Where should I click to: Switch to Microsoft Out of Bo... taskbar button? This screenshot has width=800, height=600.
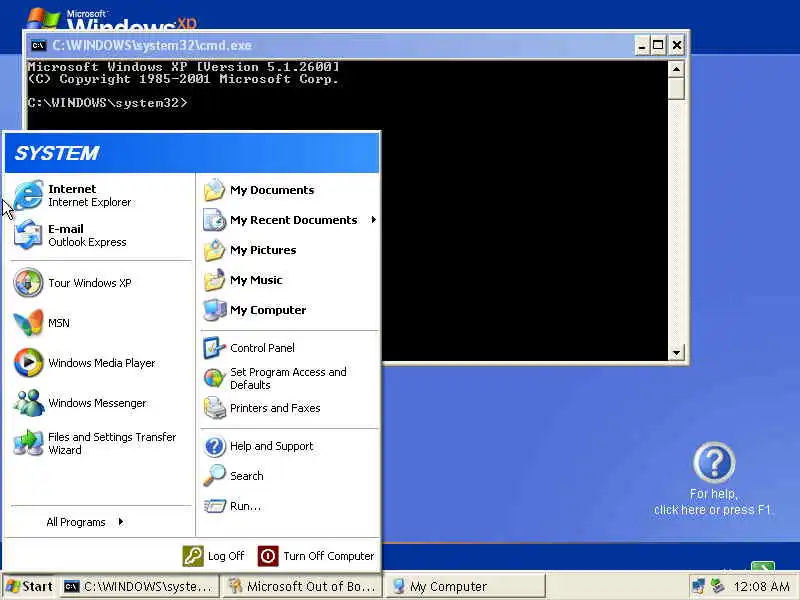tap(303, 586)
